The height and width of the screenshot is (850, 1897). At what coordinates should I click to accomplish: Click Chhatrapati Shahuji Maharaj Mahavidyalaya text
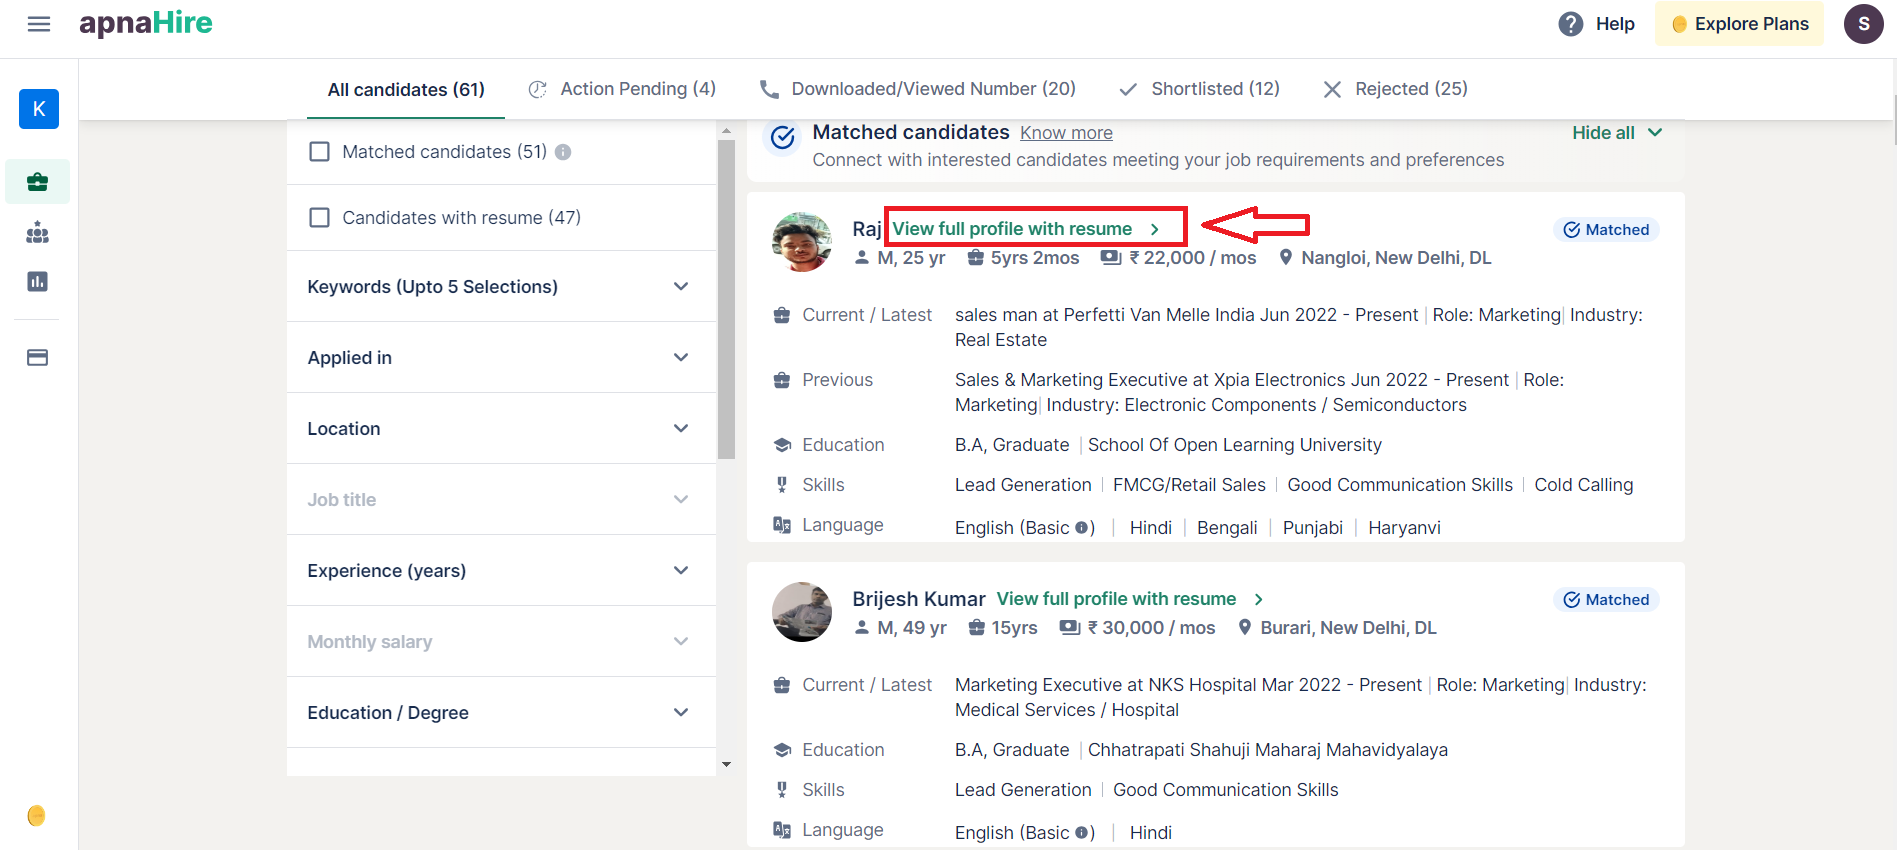coord(1268,750)
